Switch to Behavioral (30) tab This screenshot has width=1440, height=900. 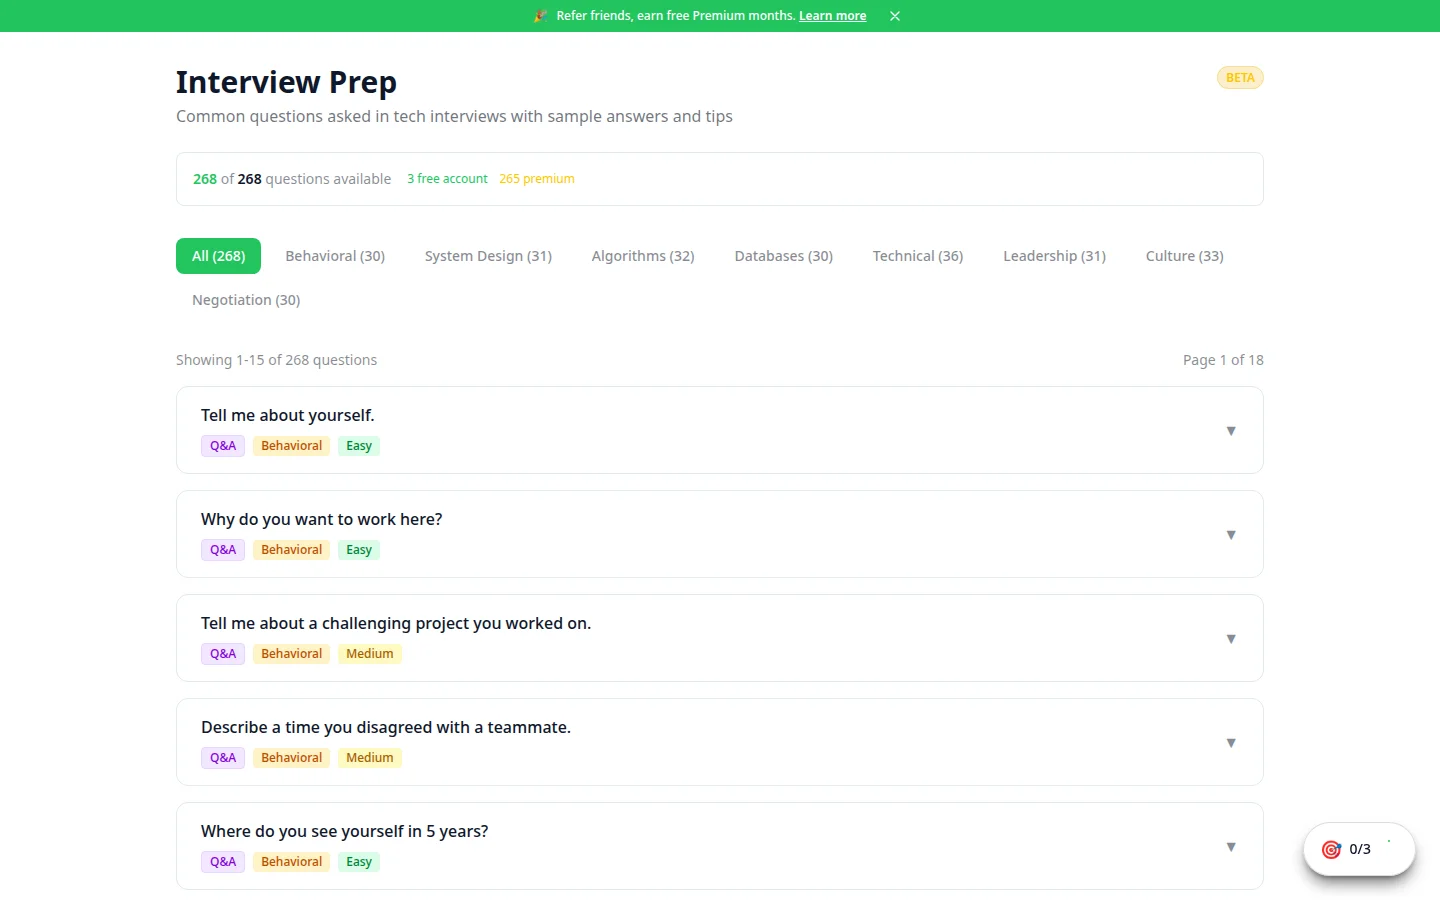click(x=335, y=256)
